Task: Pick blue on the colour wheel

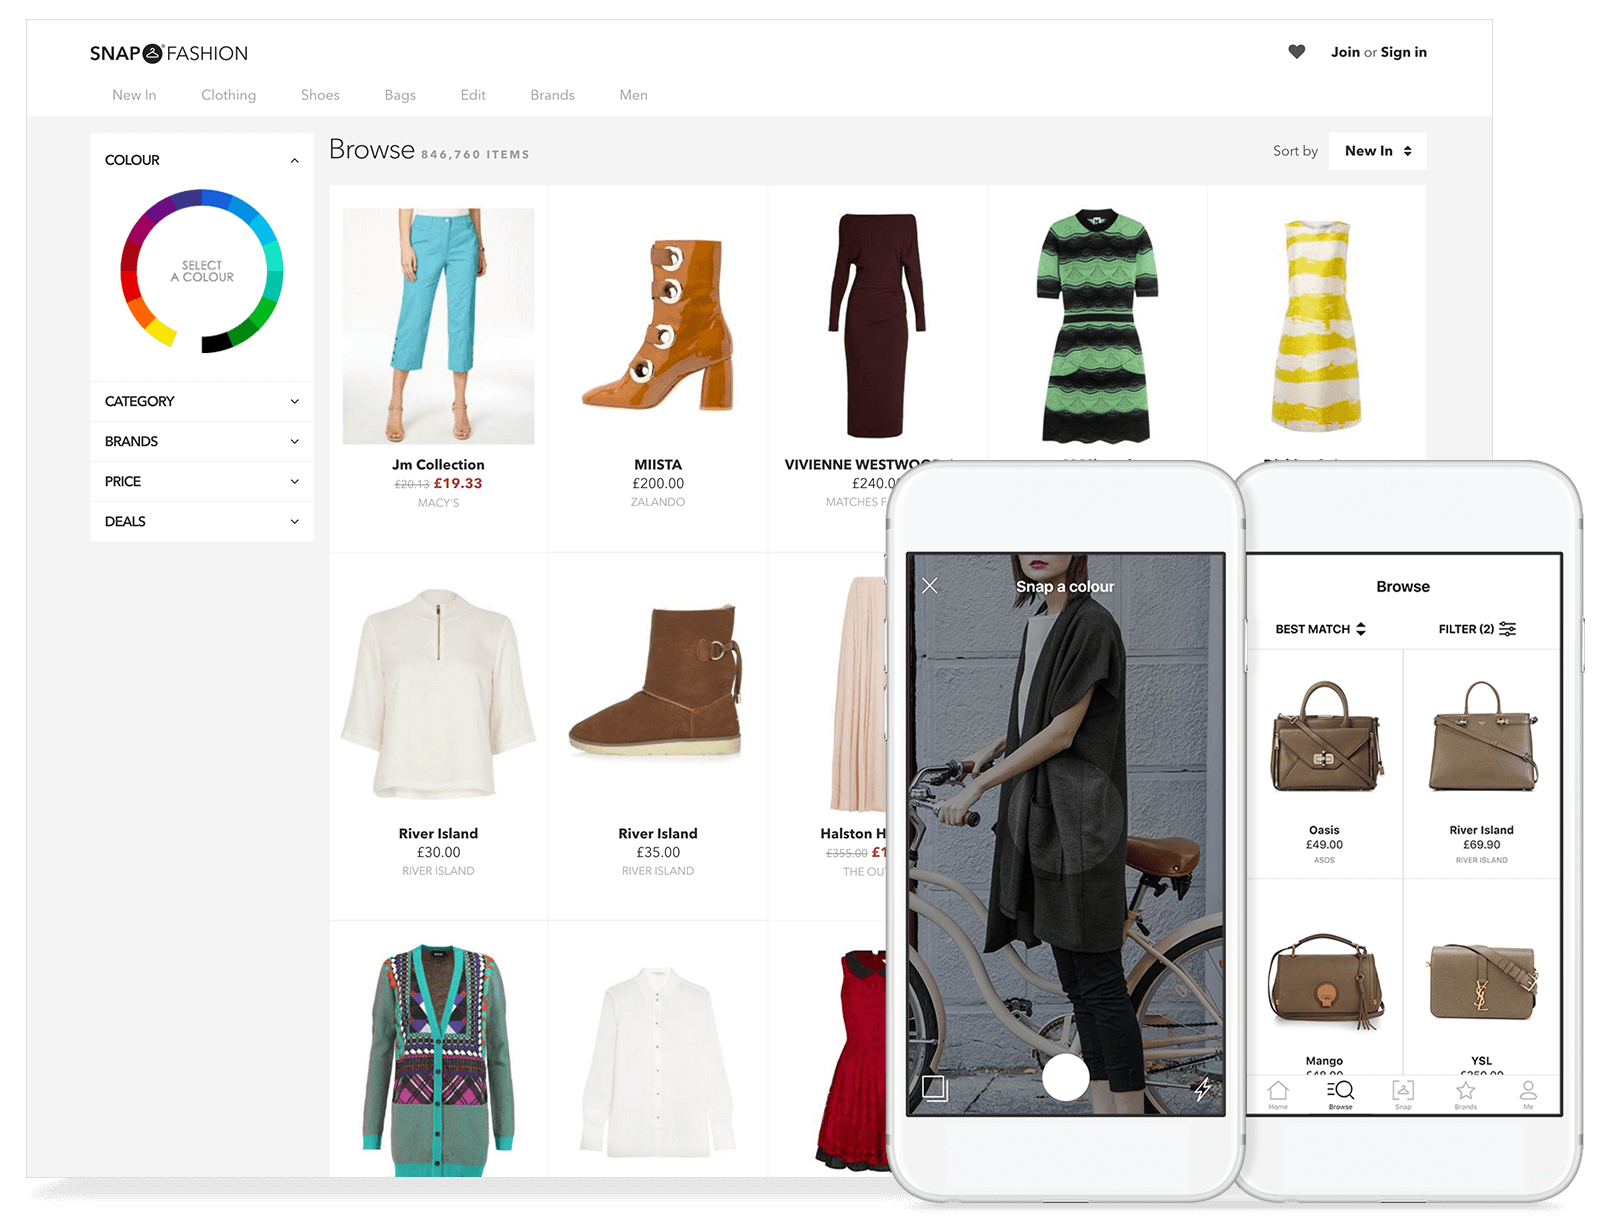Action: click(x=217, y=197)
